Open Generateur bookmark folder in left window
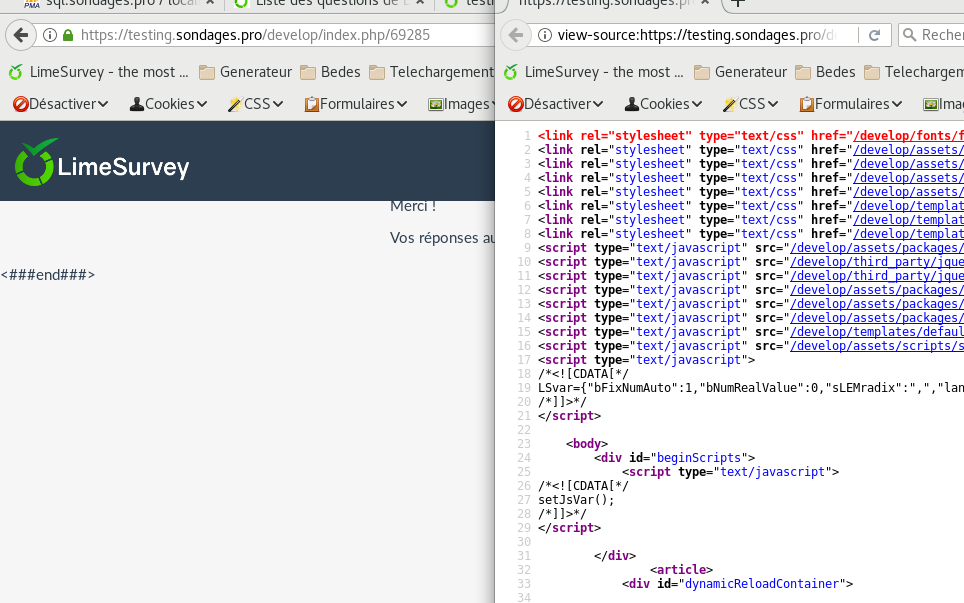This screenshot has width=964, height=603. 245,72
